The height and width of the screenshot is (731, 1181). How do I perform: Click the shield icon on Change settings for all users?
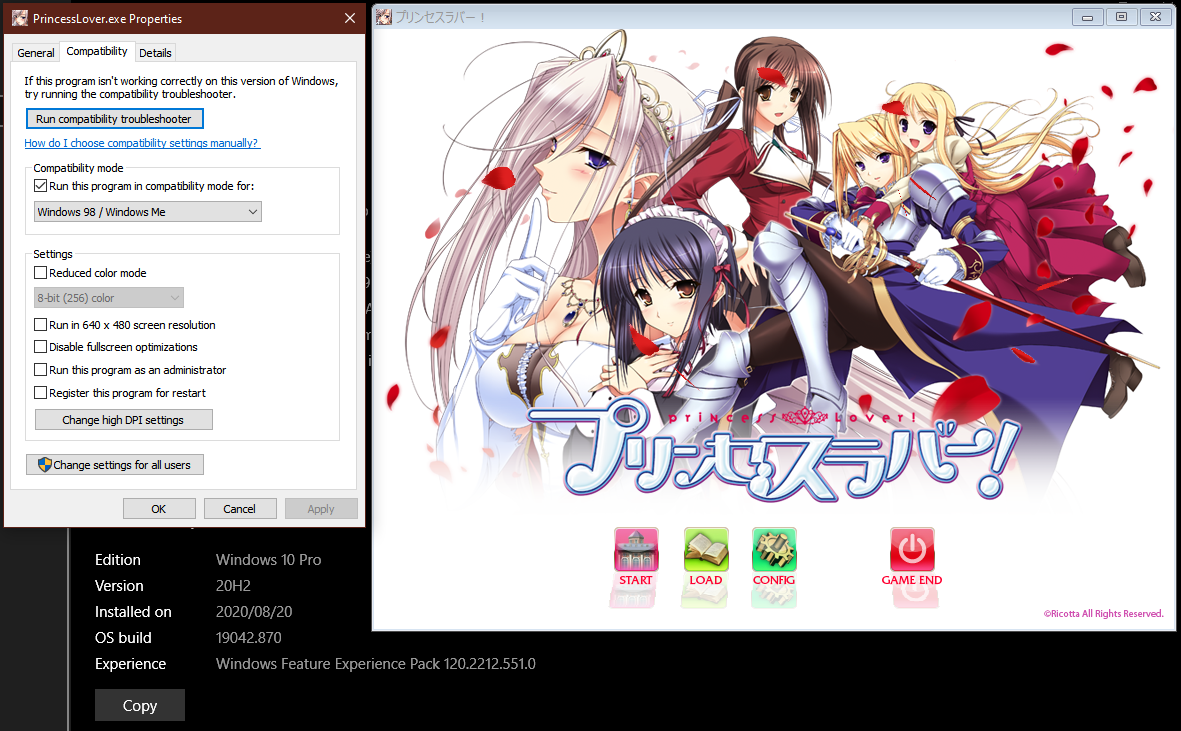point(44,464)
